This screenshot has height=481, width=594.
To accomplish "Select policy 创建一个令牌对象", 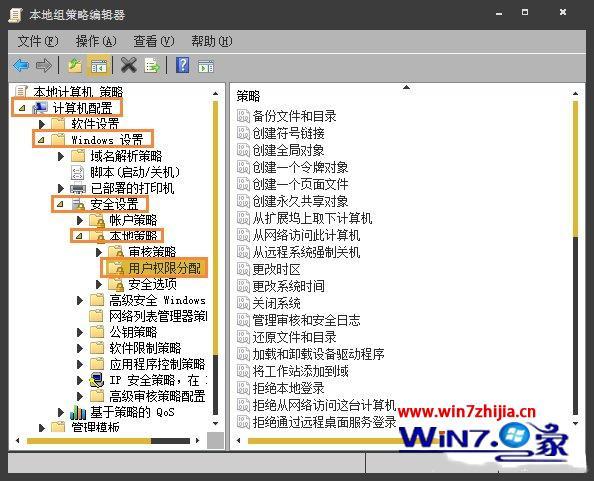I will tap(300, 167).
